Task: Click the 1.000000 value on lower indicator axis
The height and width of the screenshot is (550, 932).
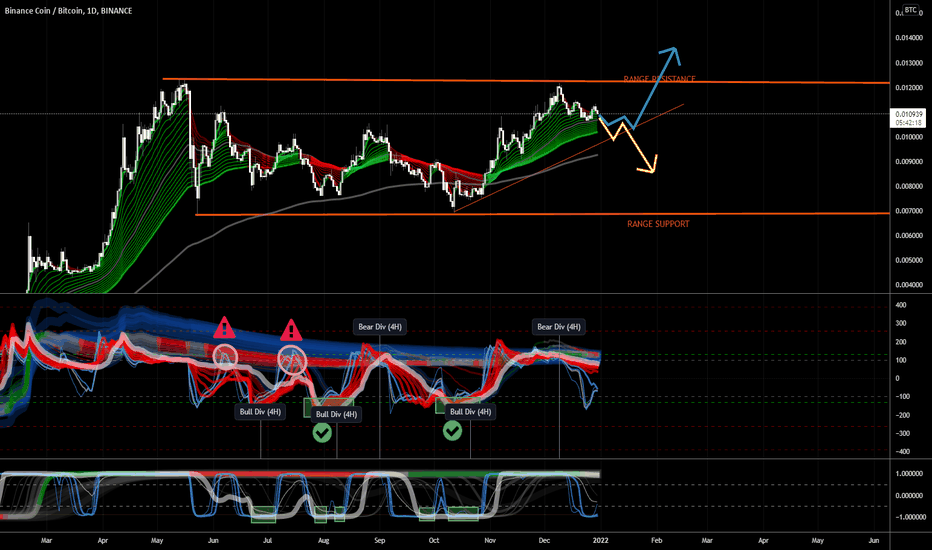Action: point(909,474)
